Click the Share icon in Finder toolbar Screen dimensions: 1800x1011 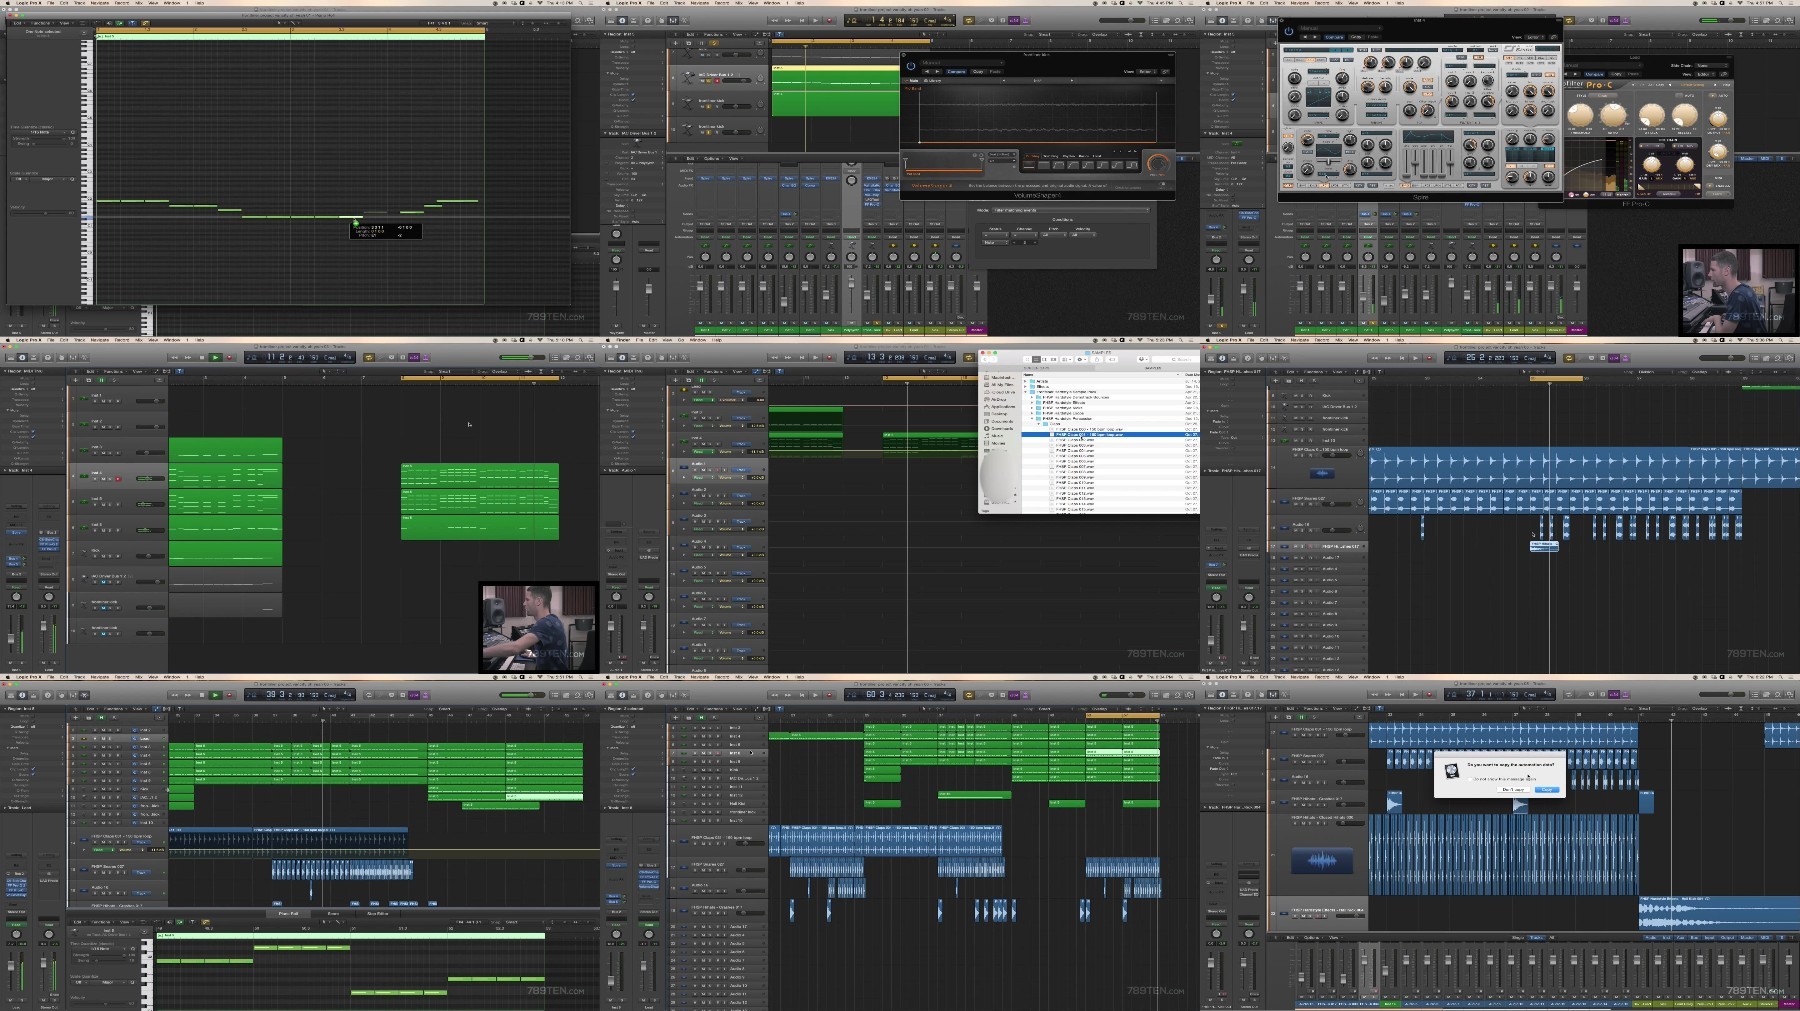(x=1097, y=359)
